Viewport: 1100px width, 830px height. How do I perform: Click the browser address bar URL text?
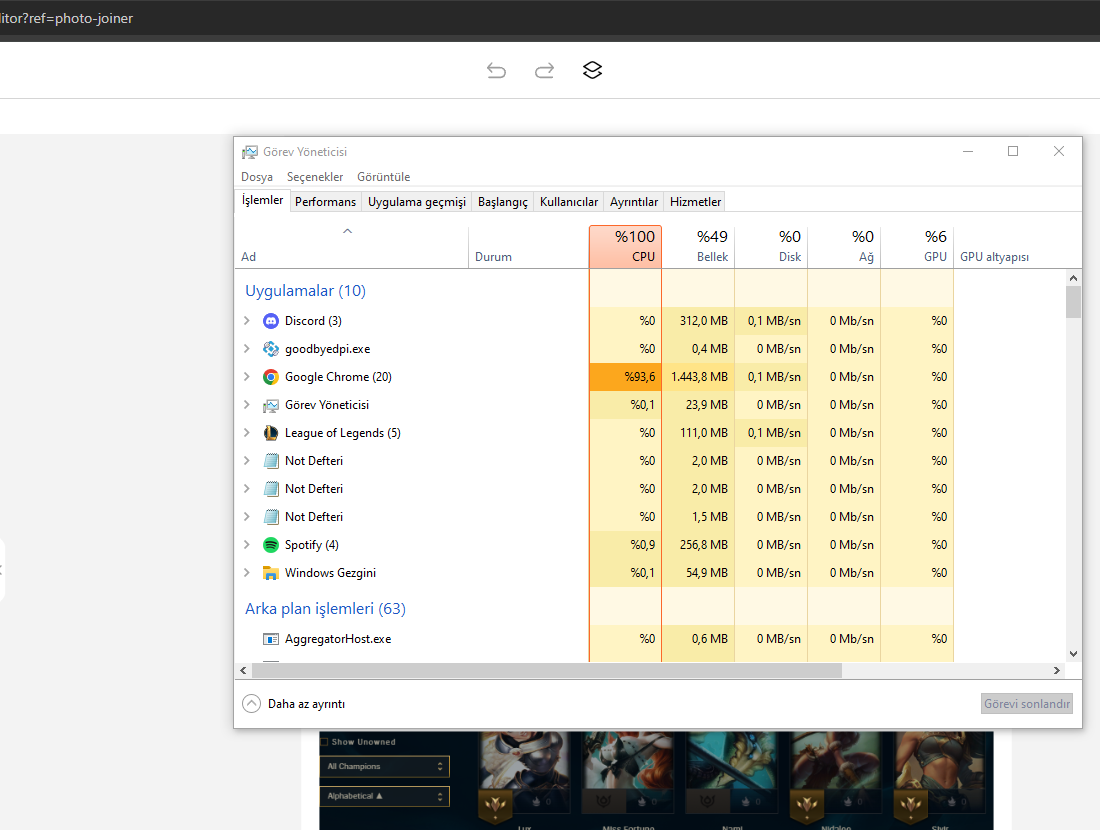click(x=66, y=18)
